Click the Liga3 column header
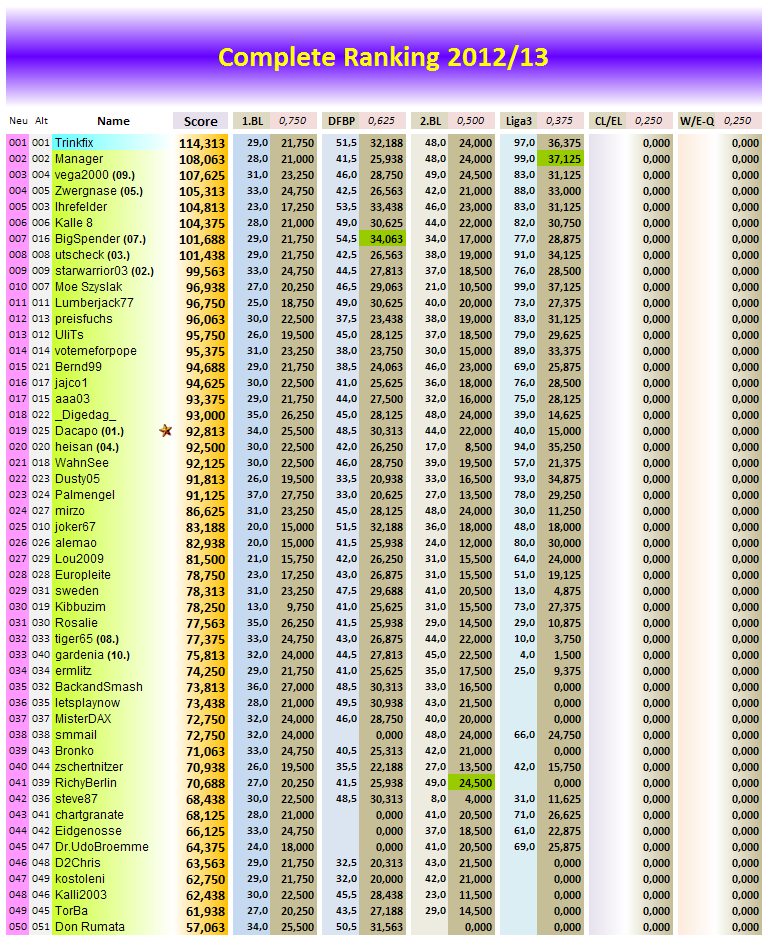This screenshot has height=935, width=768. tap(519, 121)
